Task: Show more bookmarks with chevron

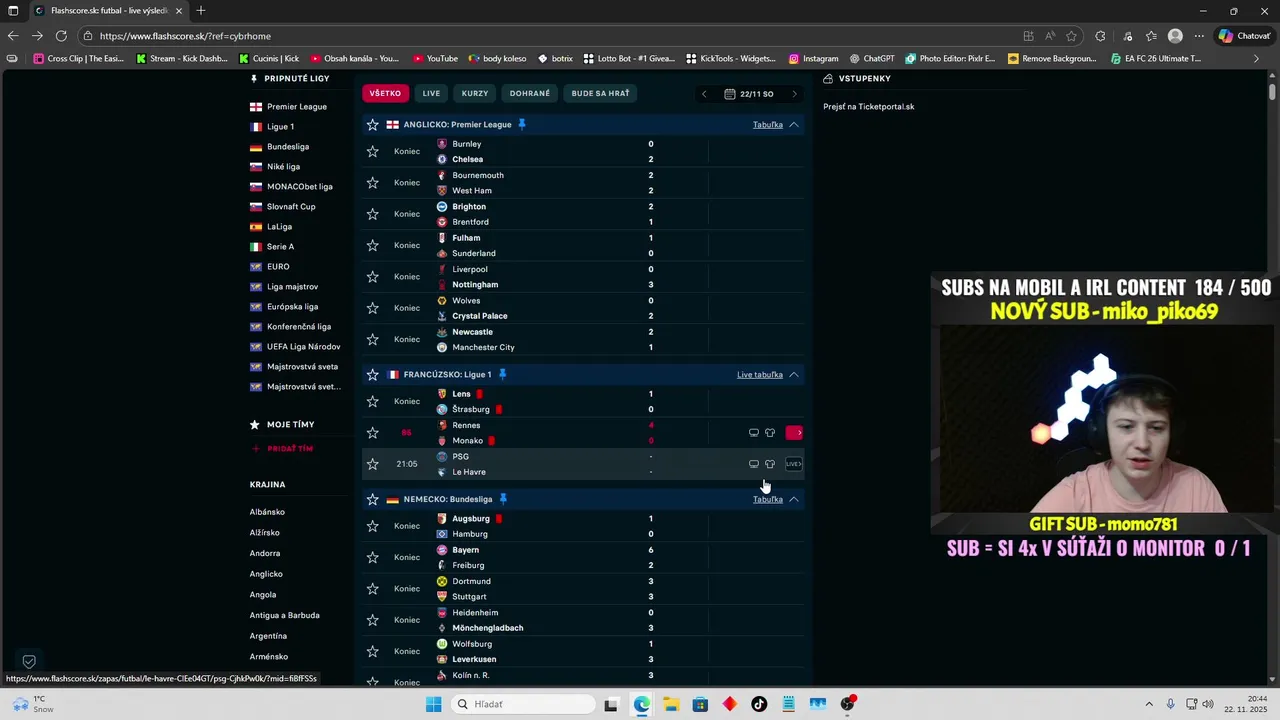Action: tap(1256, 58)
